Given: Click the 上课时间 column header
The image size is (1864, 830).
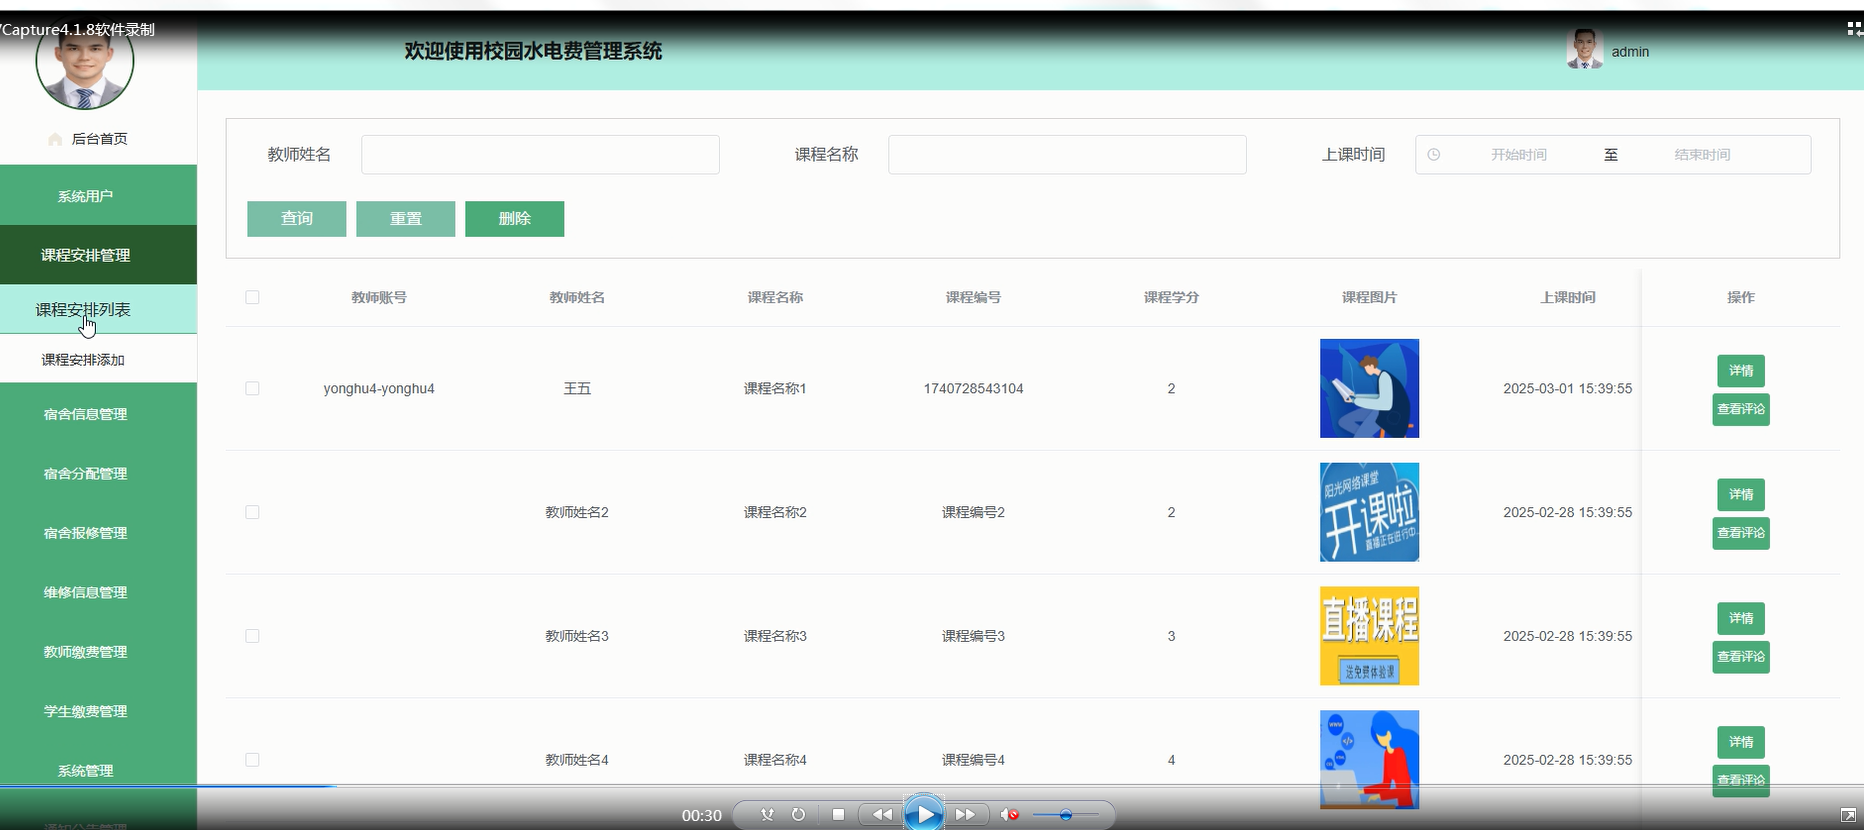Looking at the screenshot, I should [1567, 297].
